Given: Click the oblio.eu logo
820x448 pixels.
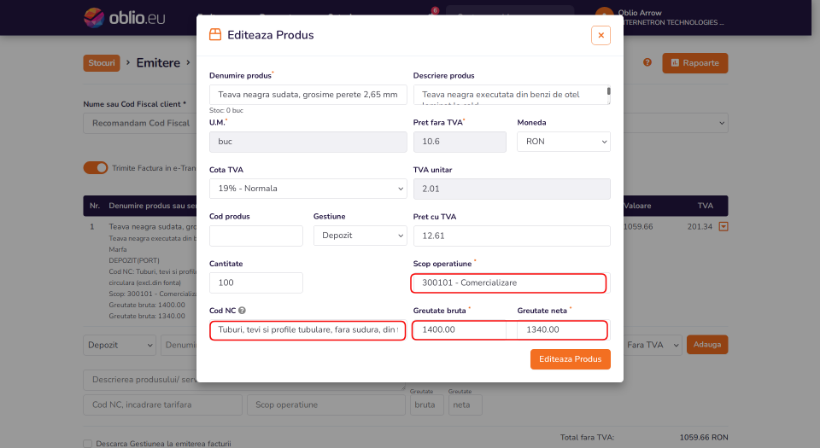Looking at the screenshot, I should [124, 18].
